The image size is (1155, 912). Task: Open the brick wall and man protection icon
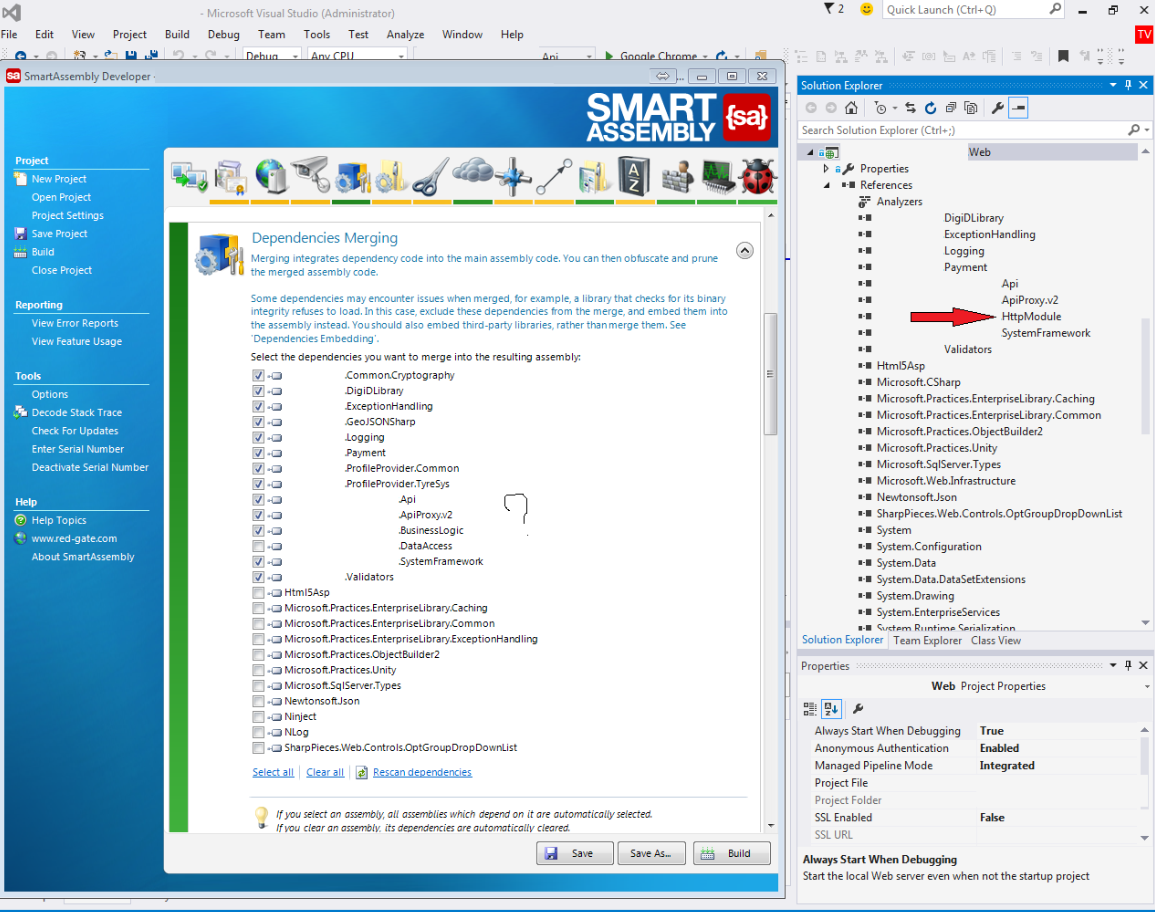pos(676,176)
